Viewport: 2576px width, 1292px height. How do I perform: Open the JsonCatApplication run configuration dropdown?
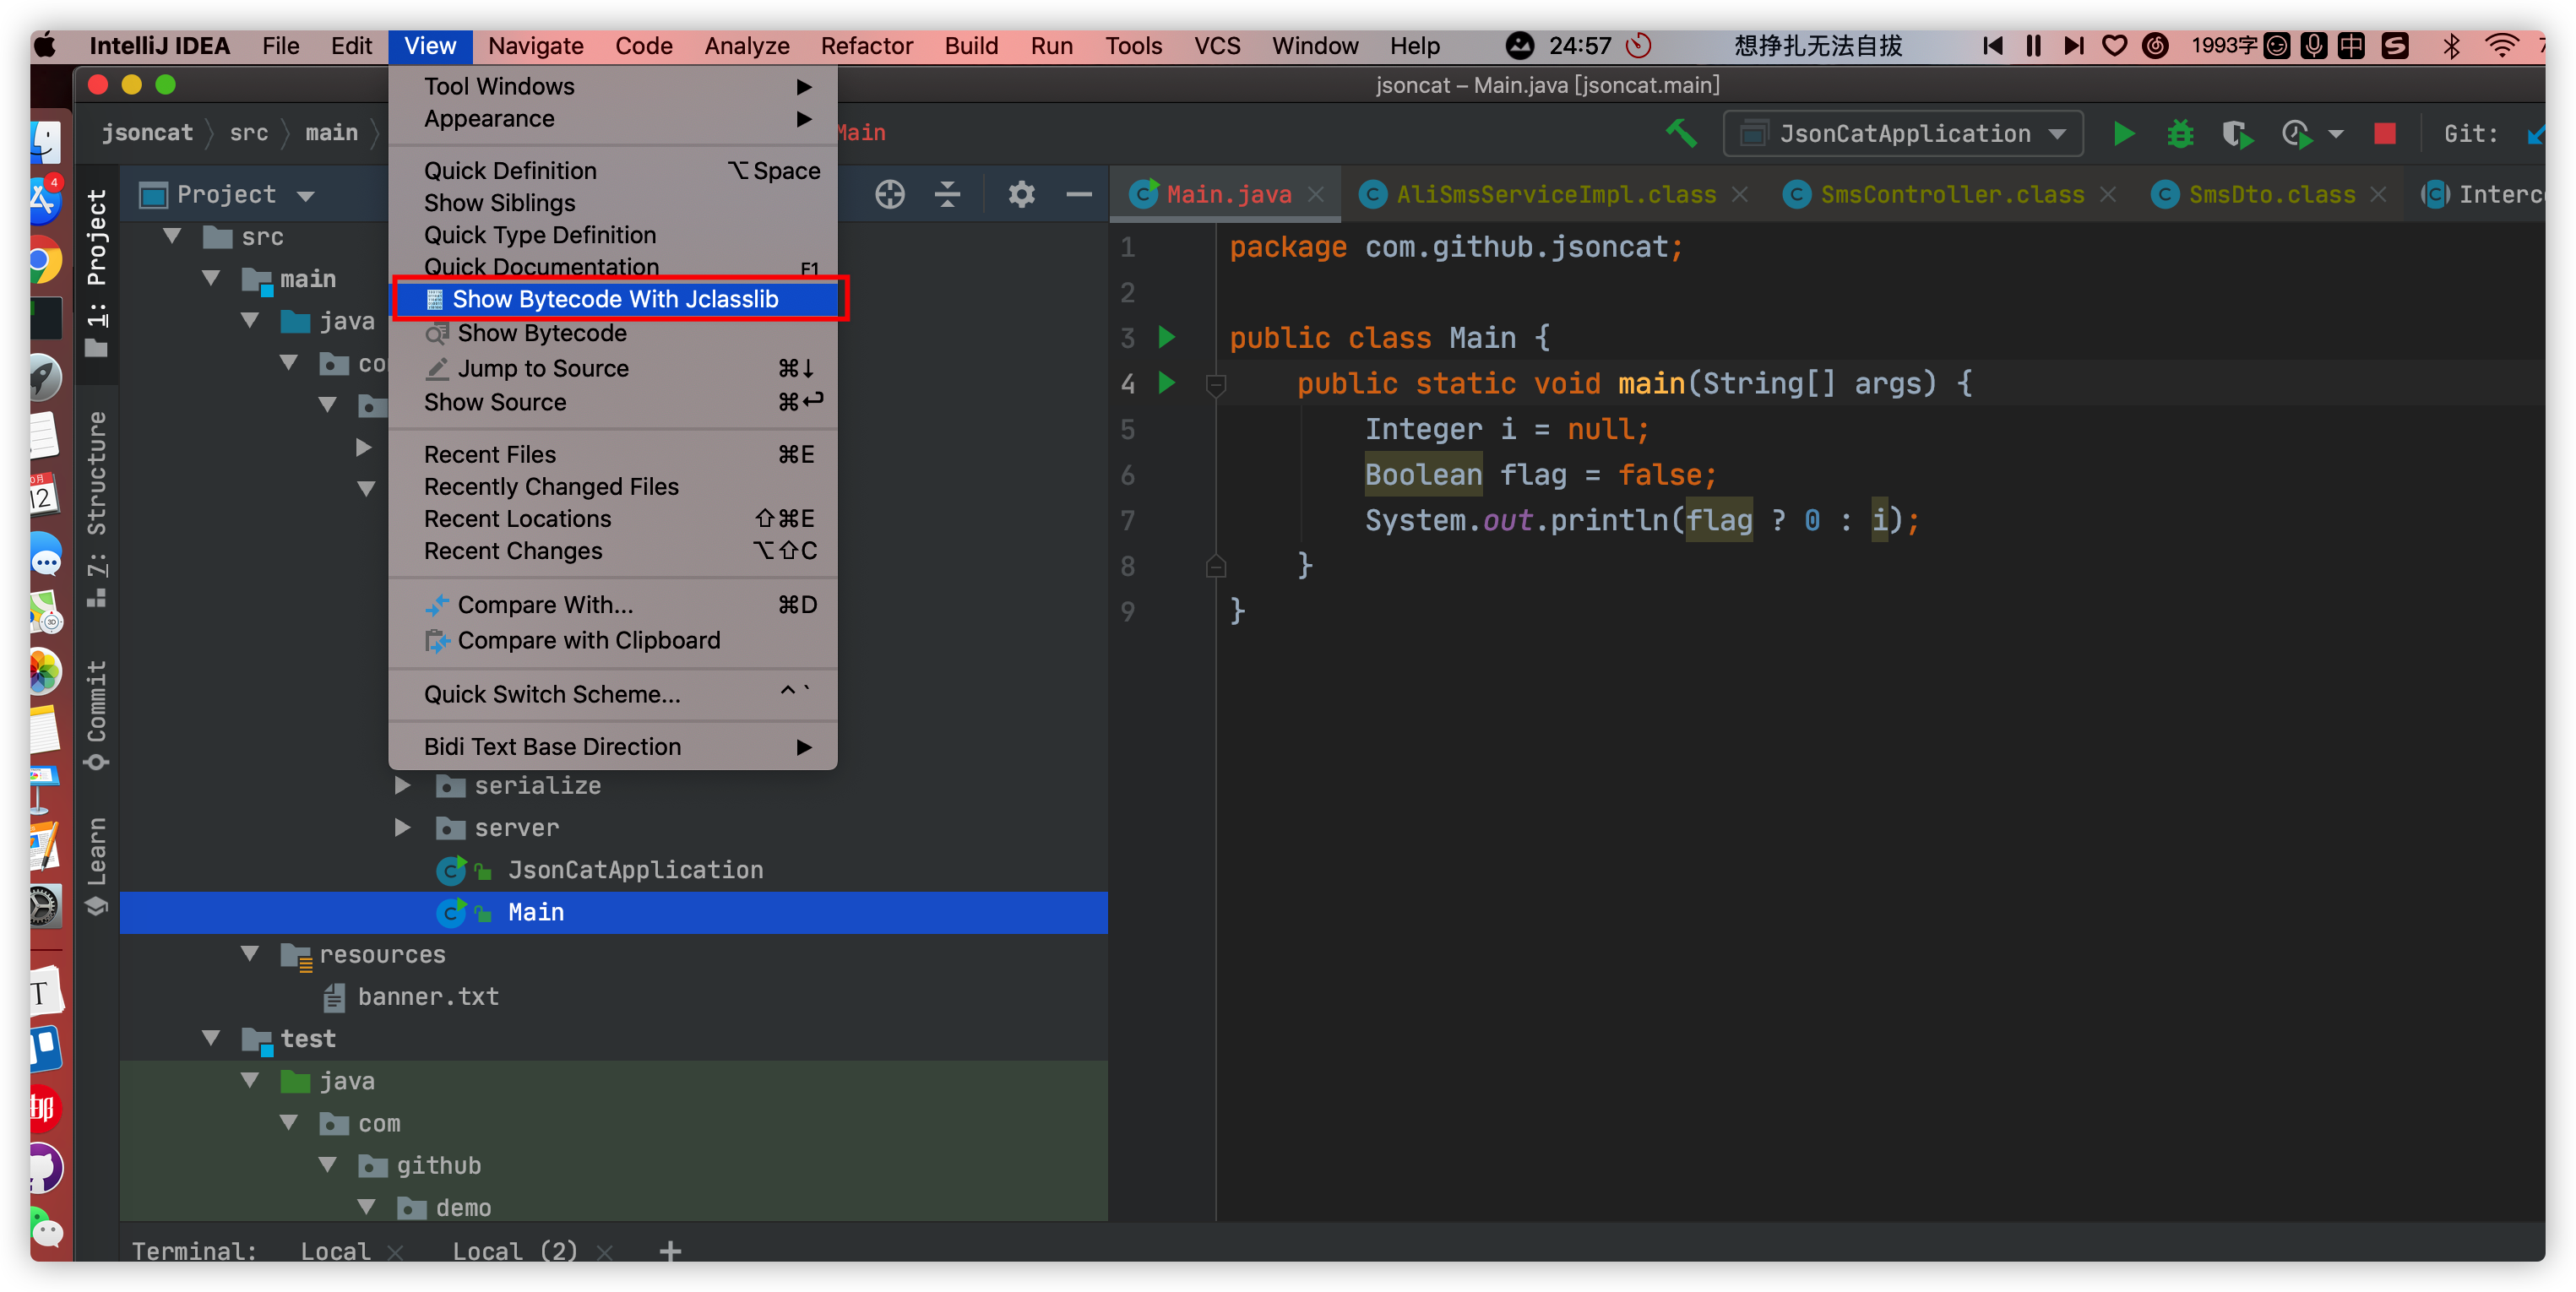[x=1903, y=133]
